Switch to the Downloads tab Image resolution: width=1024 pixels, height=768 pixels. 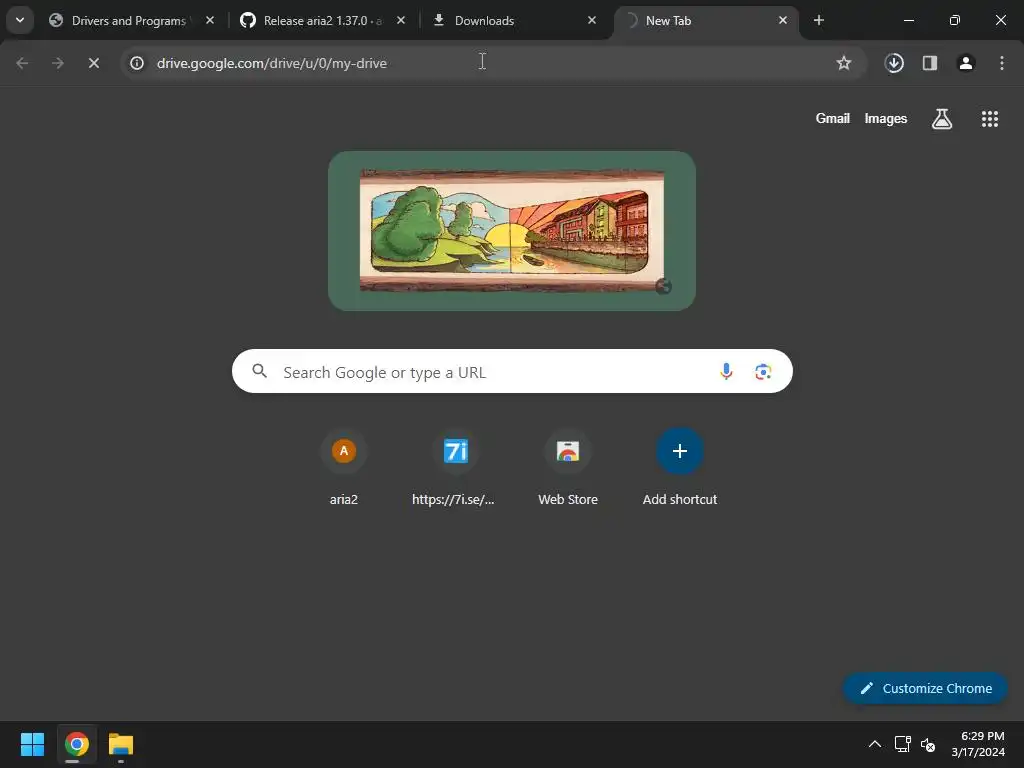[484, 21]
